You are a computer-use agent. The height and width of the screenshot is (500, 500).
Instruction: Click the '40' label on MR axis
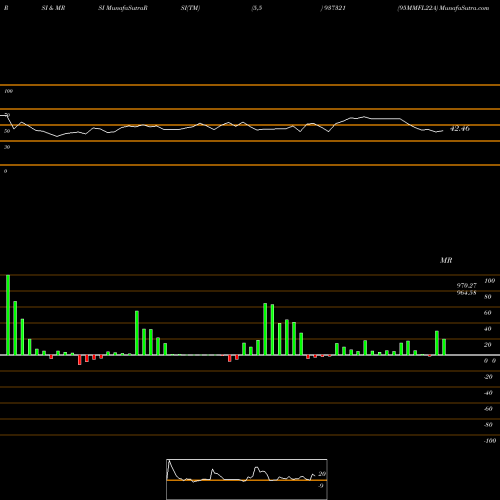coord(488,329)
